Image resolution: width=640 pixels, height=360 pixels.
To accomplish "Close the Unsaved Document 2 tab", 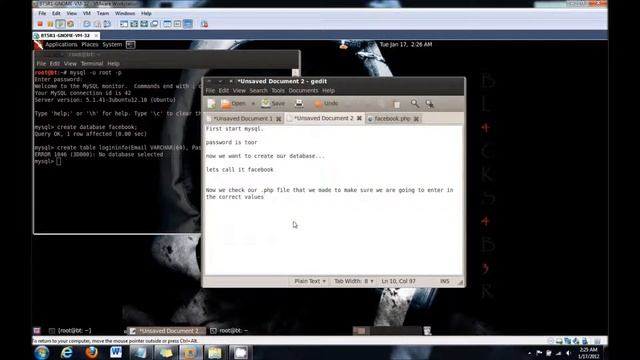I will coord(359,118).
